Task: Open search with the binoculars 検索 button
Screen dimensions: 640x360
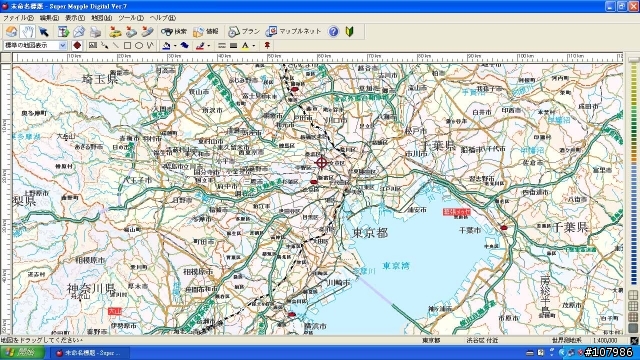Action: [x=173, y=31]
